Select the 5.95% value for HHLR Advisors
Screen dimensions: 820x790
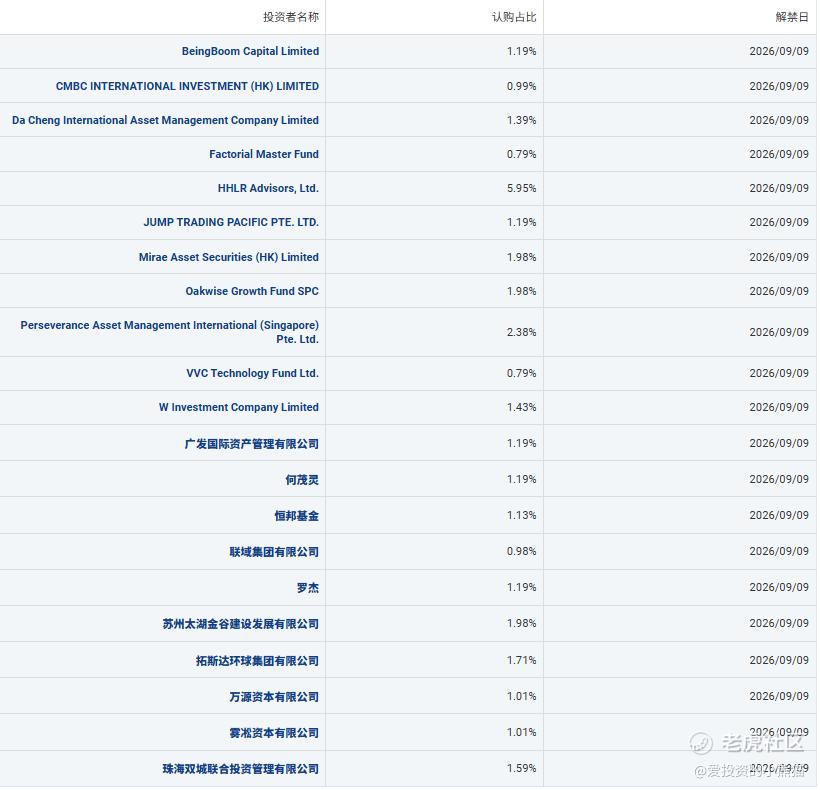[521, 188]
